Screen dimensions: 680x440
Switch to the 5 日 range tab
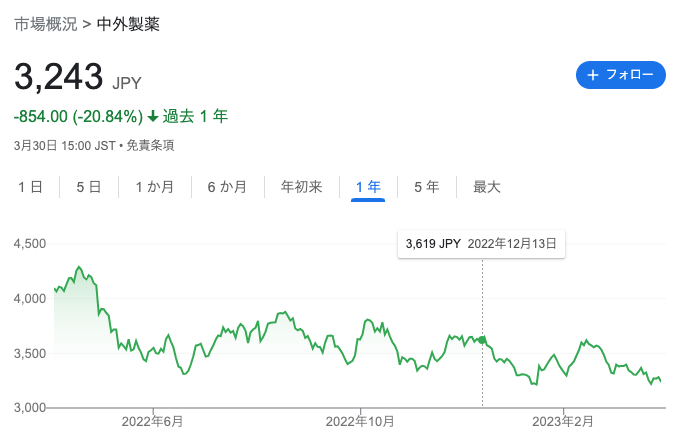tap(89, 187)
